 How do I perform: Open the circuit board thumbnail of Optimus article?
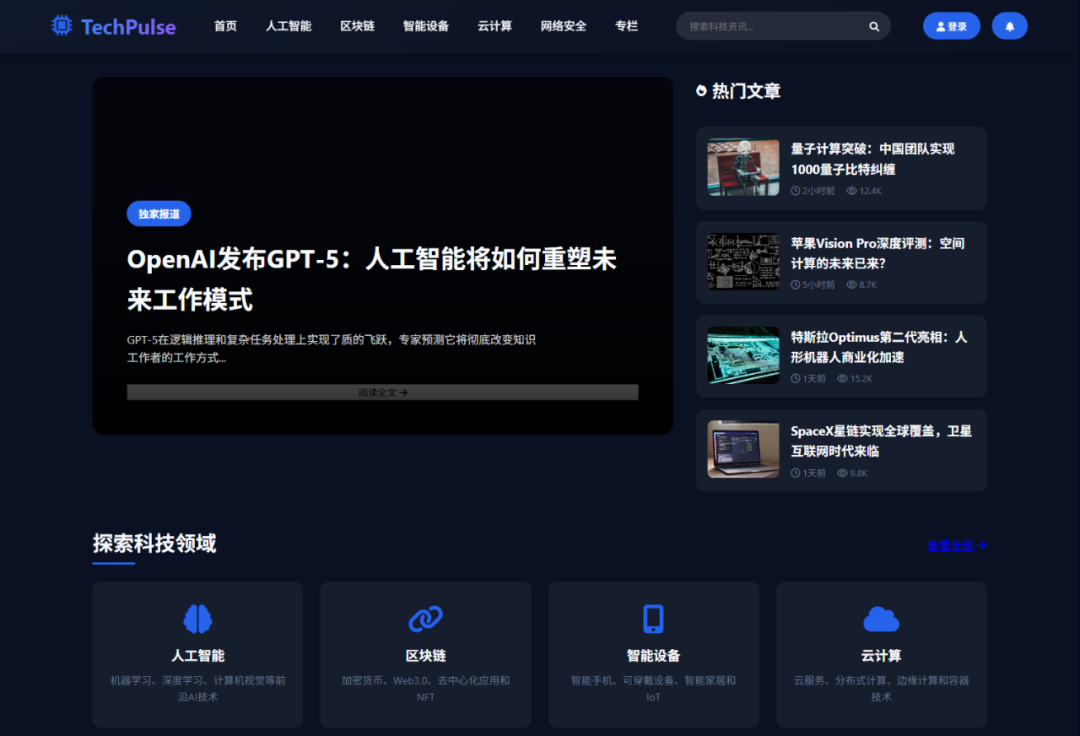743,355
